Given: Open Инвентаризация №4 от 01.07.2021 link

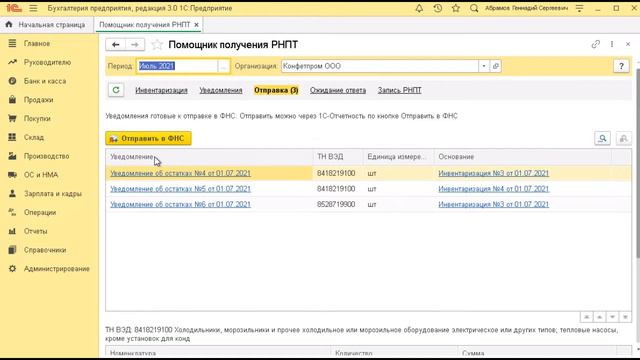Looking at the screenshot, I should tap(493, 189).
